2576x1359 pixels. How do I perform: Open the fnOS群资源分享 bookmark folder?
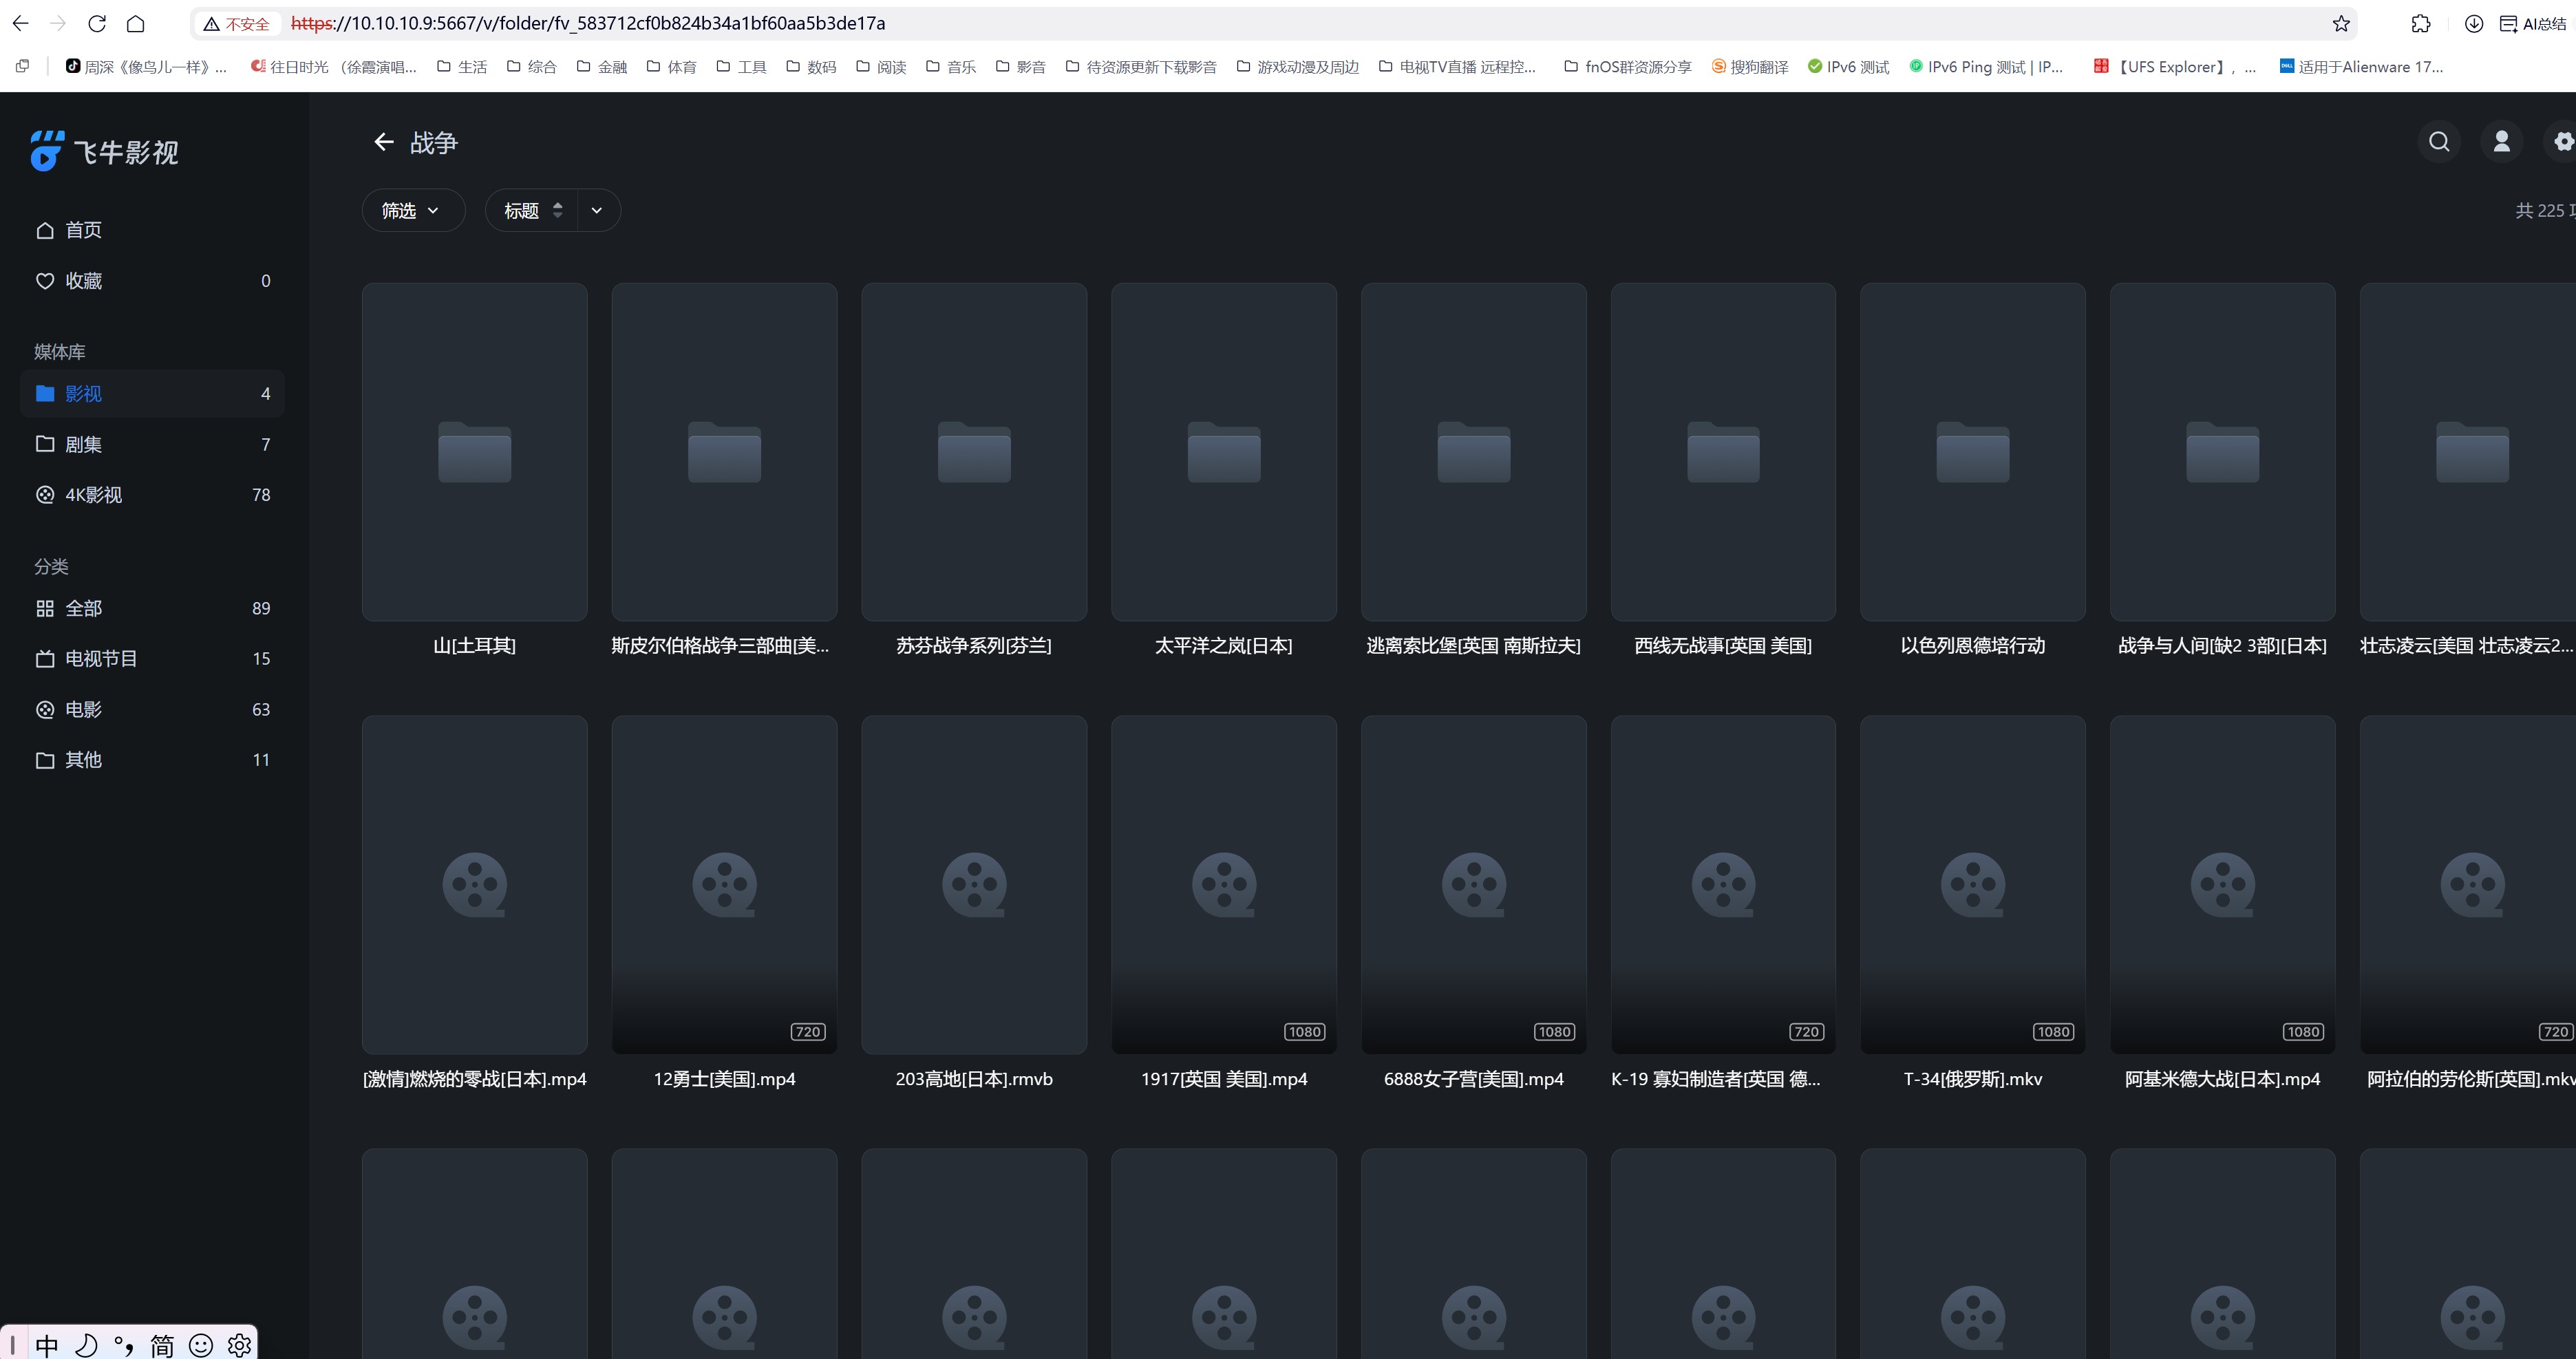(1627, 67)
